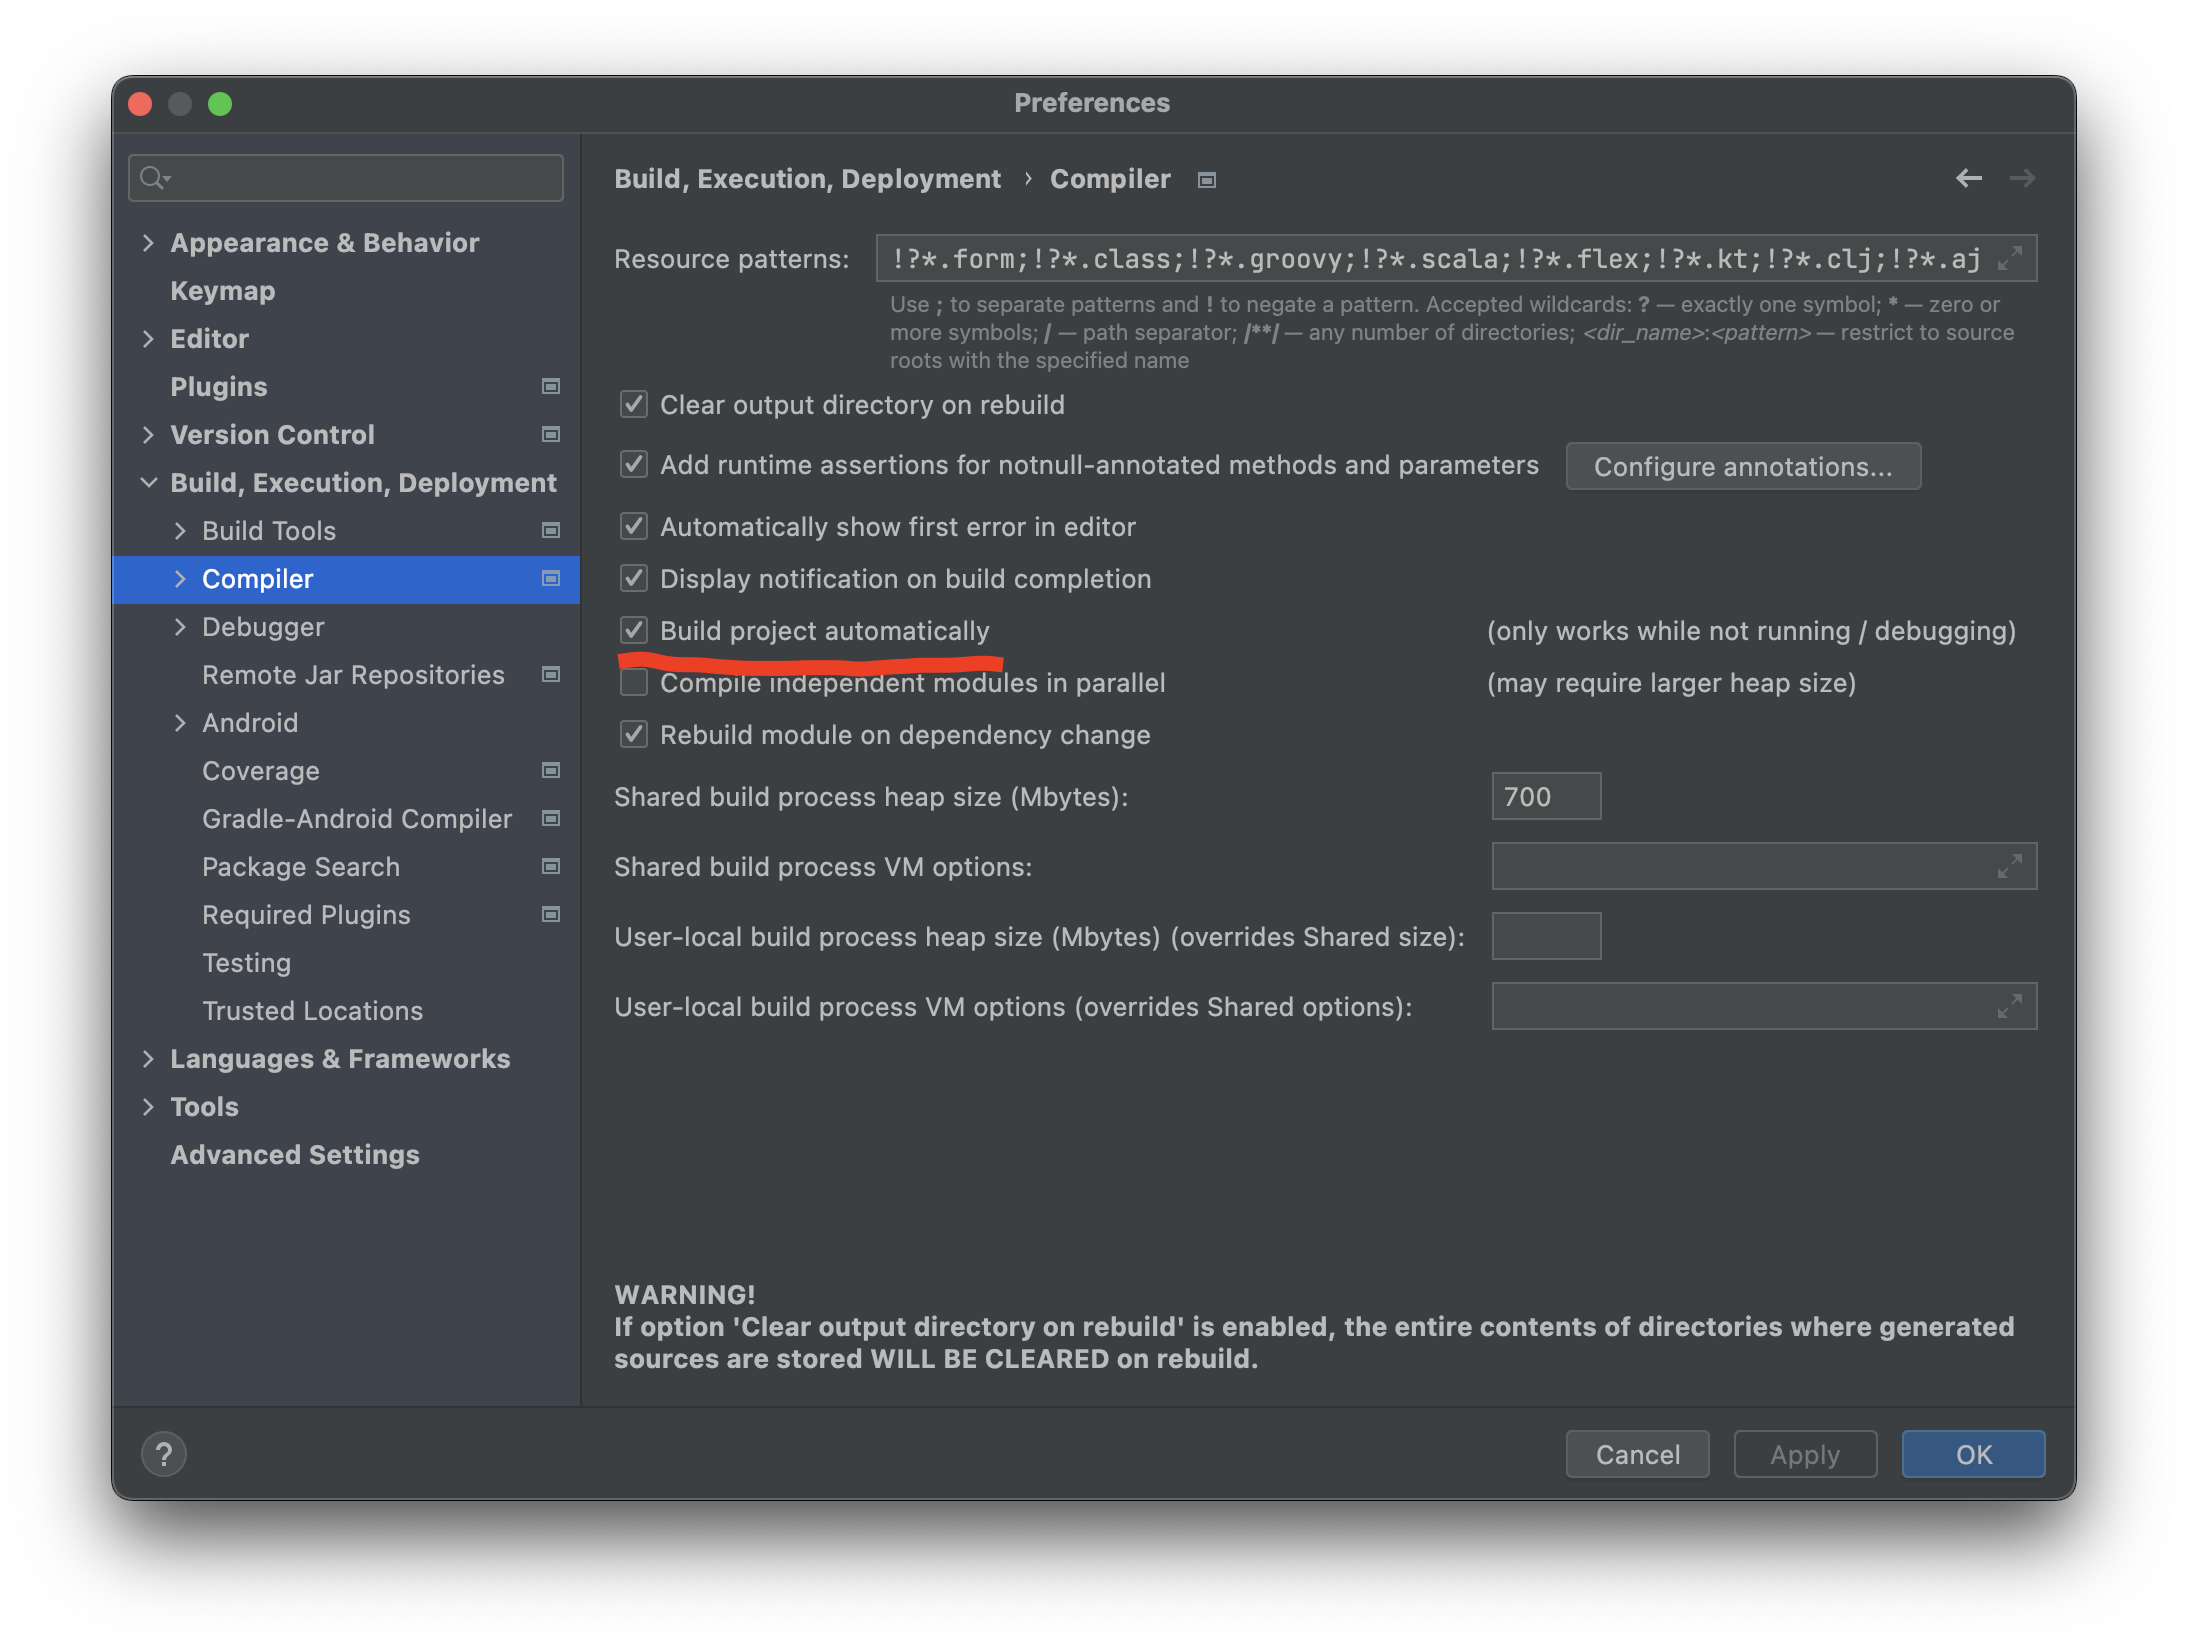Select Build, Execution, Deployment in the breadcrumb
Image resolution: width=2188 pixels, height=1648 pixels.
pos(807,178)
